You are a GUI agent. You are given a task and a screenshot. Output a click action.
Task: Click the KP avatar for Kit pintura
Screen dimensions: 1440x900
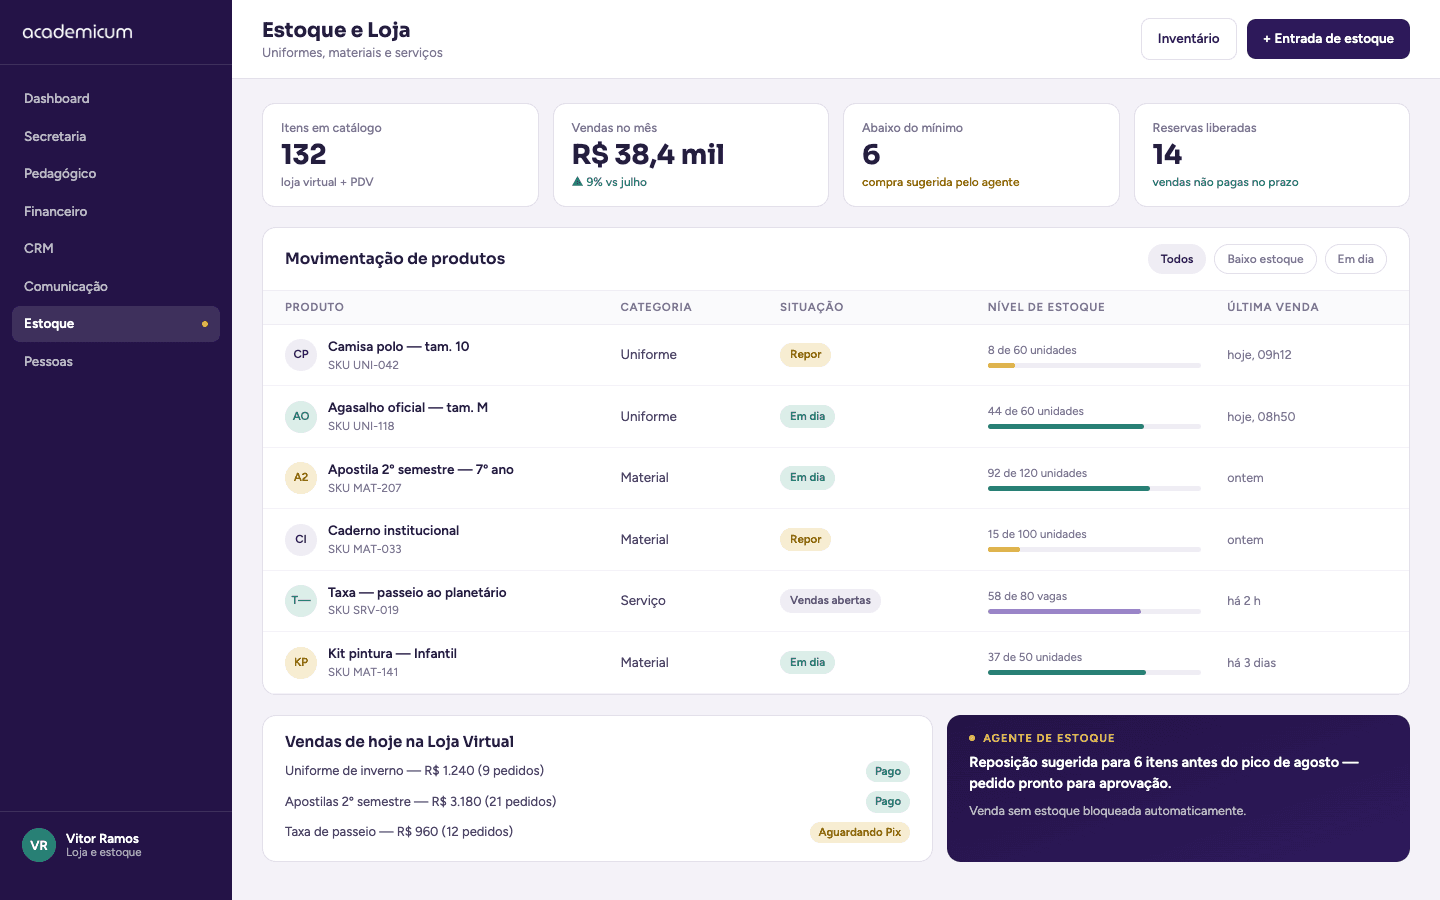coord(301,662)
